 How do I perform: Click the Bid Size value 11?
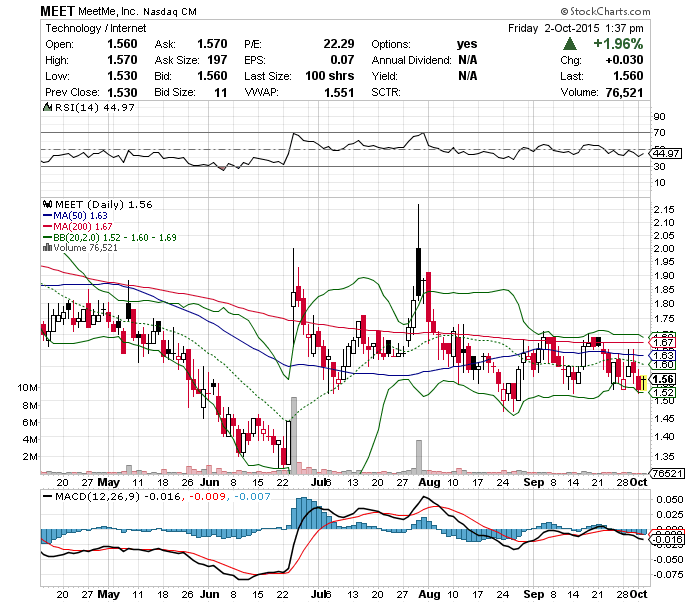(x=221, y=92)
